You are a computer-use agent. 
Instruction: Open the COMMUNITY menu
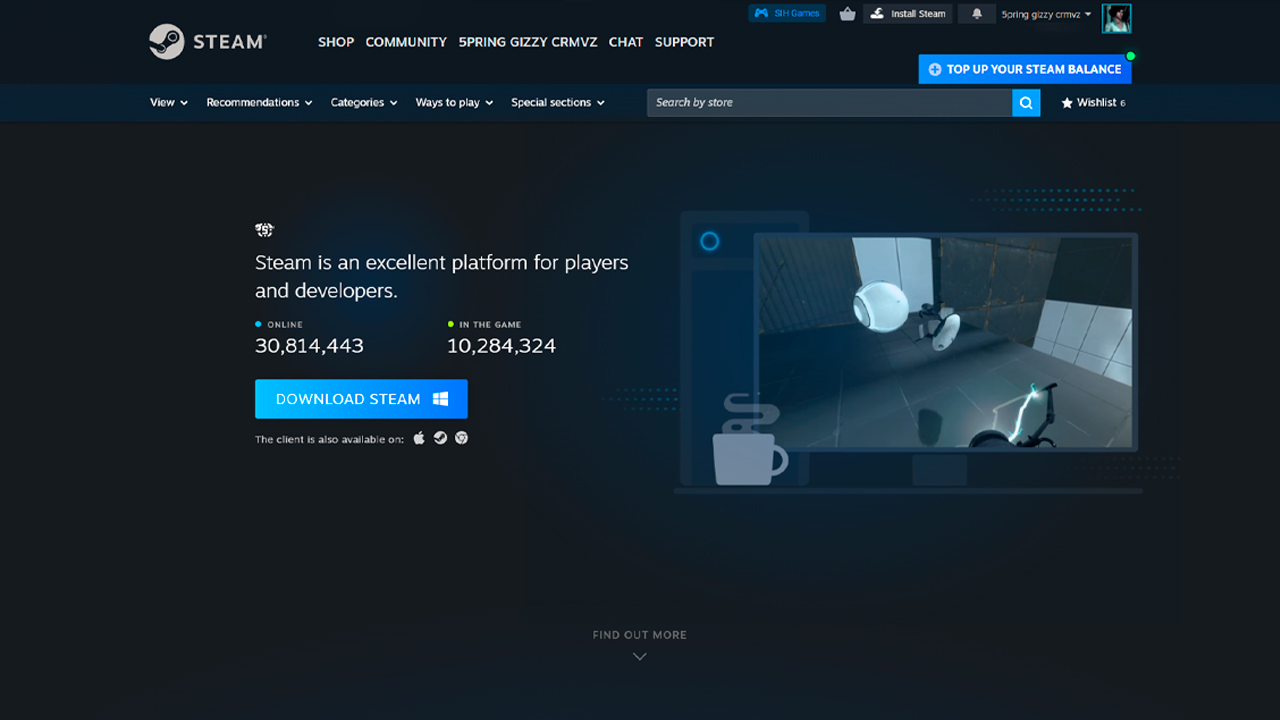click(406, 42)
